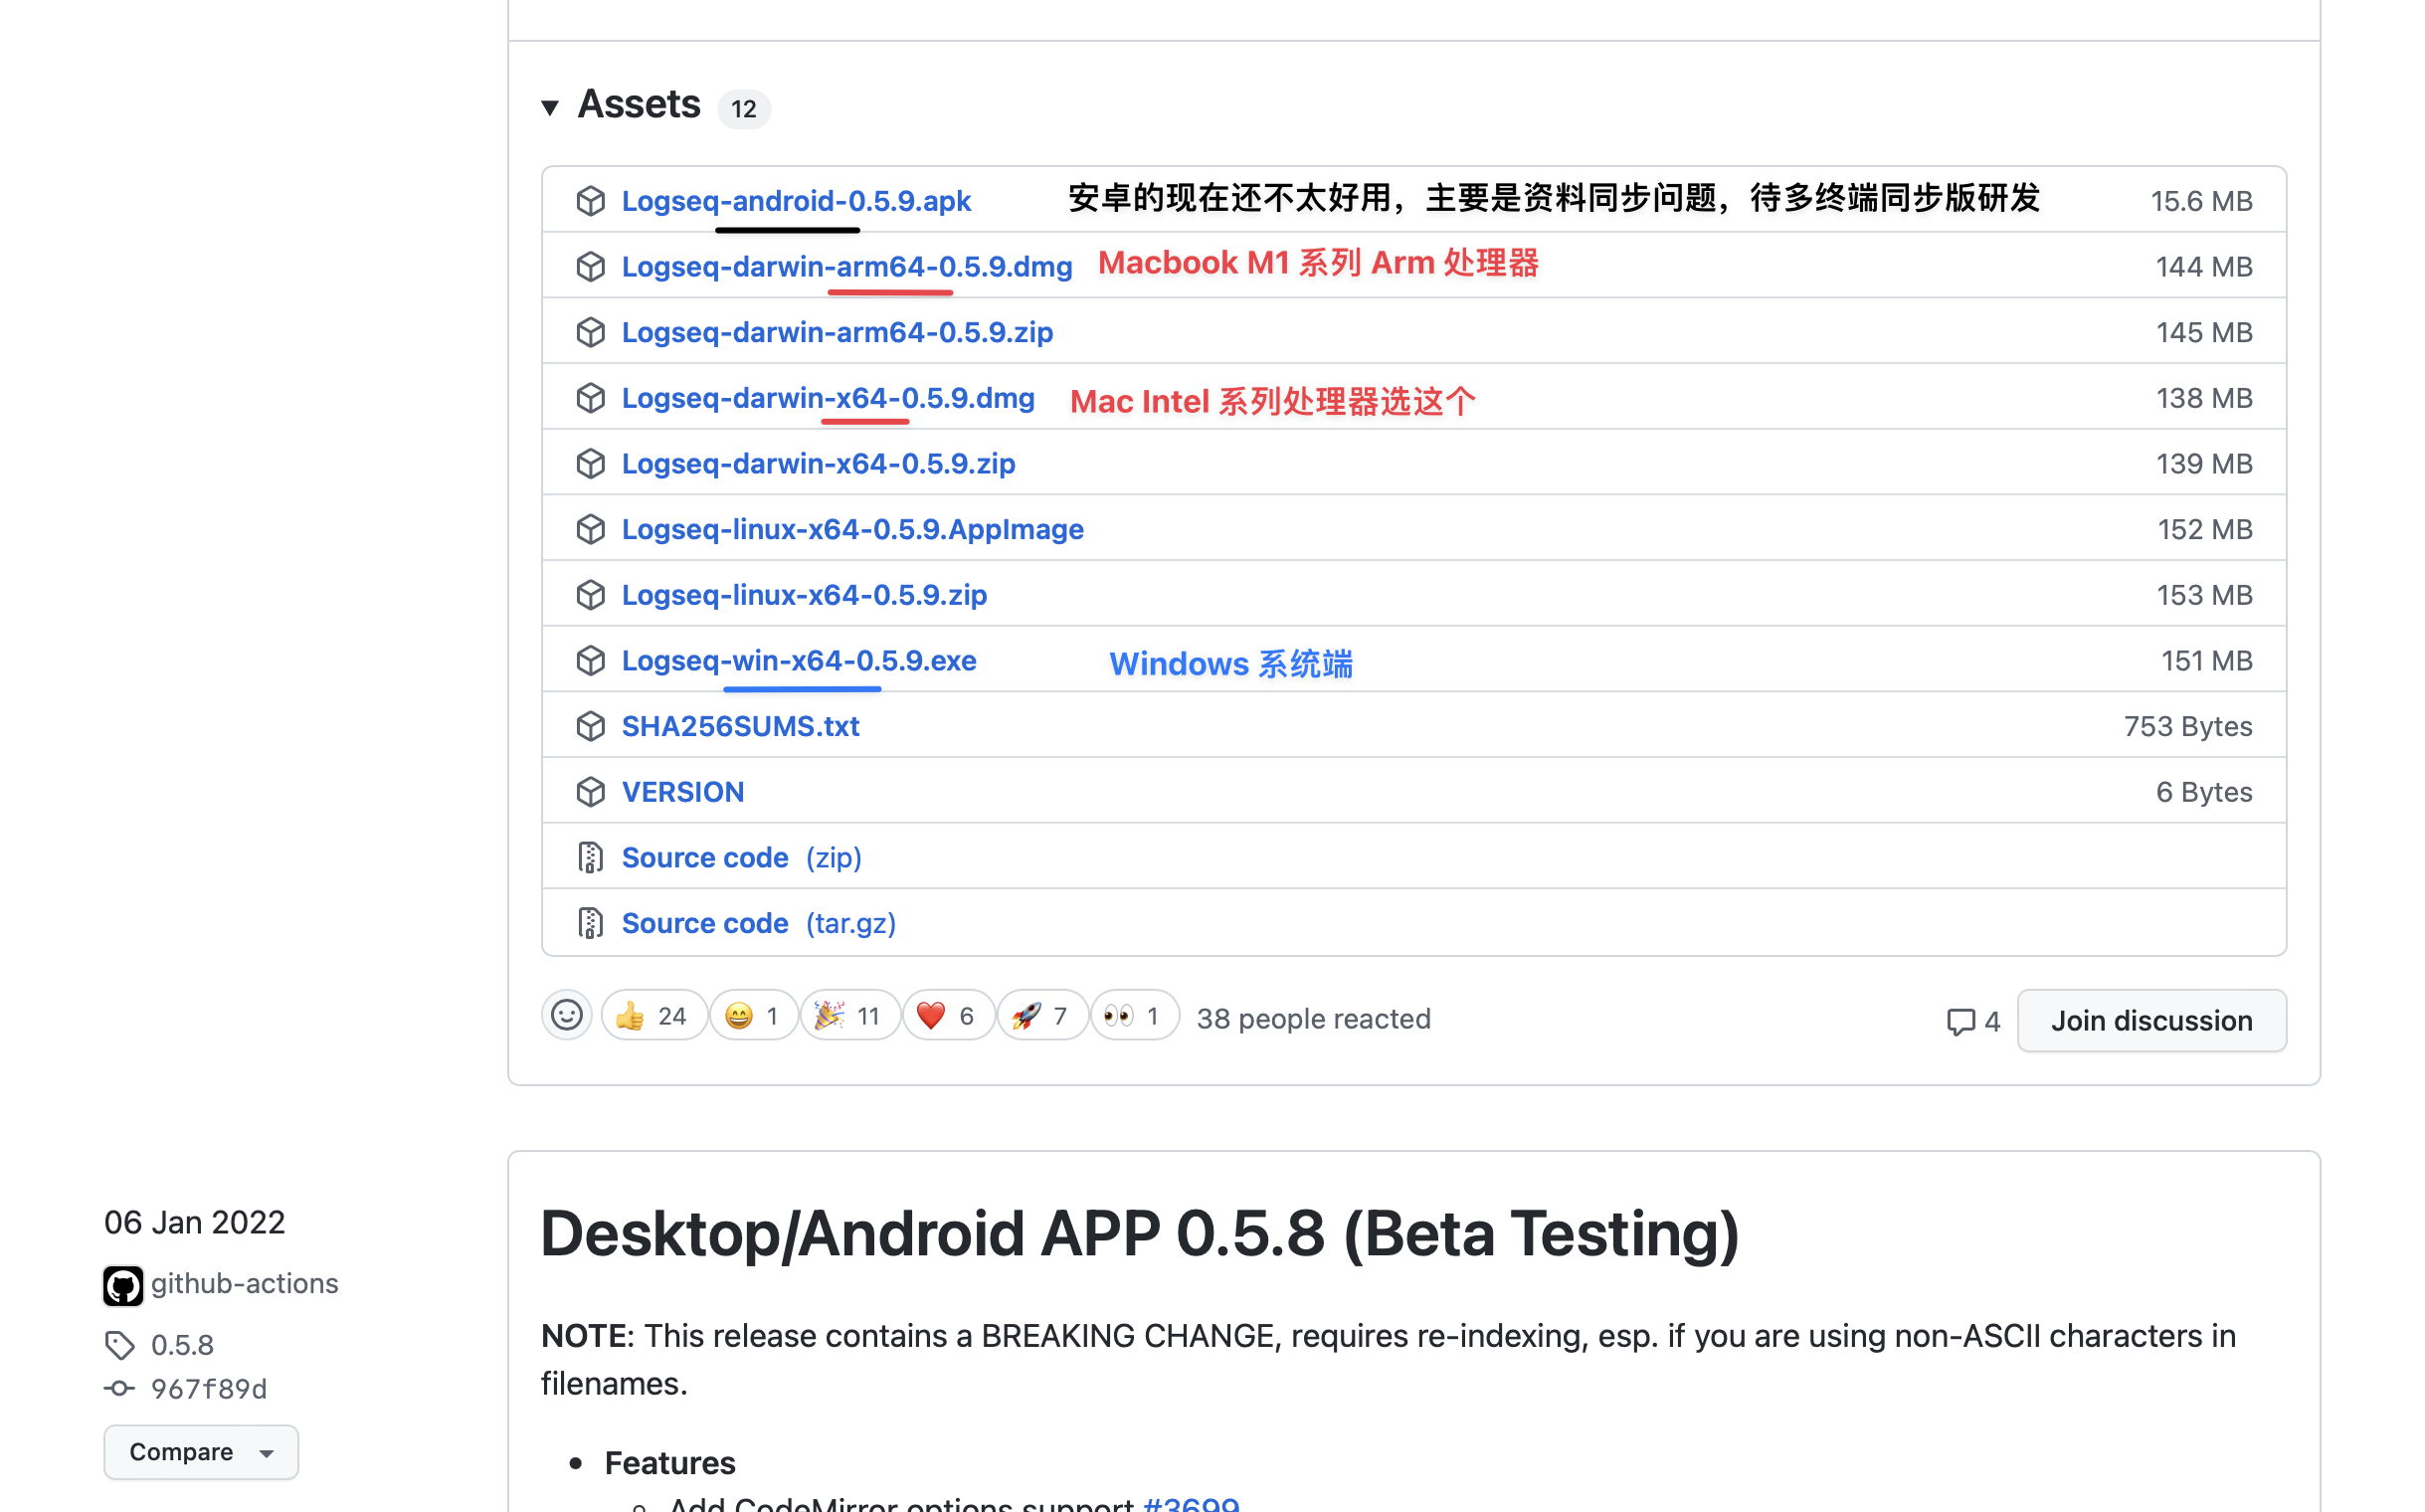Click the 753 Bytes size text

pyautogui.click(x=2188, y=726)
